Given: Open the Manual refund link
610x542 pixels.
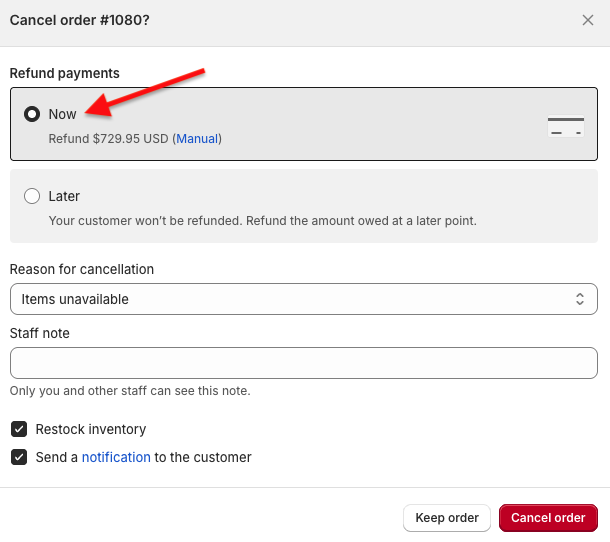Looking at the screenshot, I should coord(197,139).
